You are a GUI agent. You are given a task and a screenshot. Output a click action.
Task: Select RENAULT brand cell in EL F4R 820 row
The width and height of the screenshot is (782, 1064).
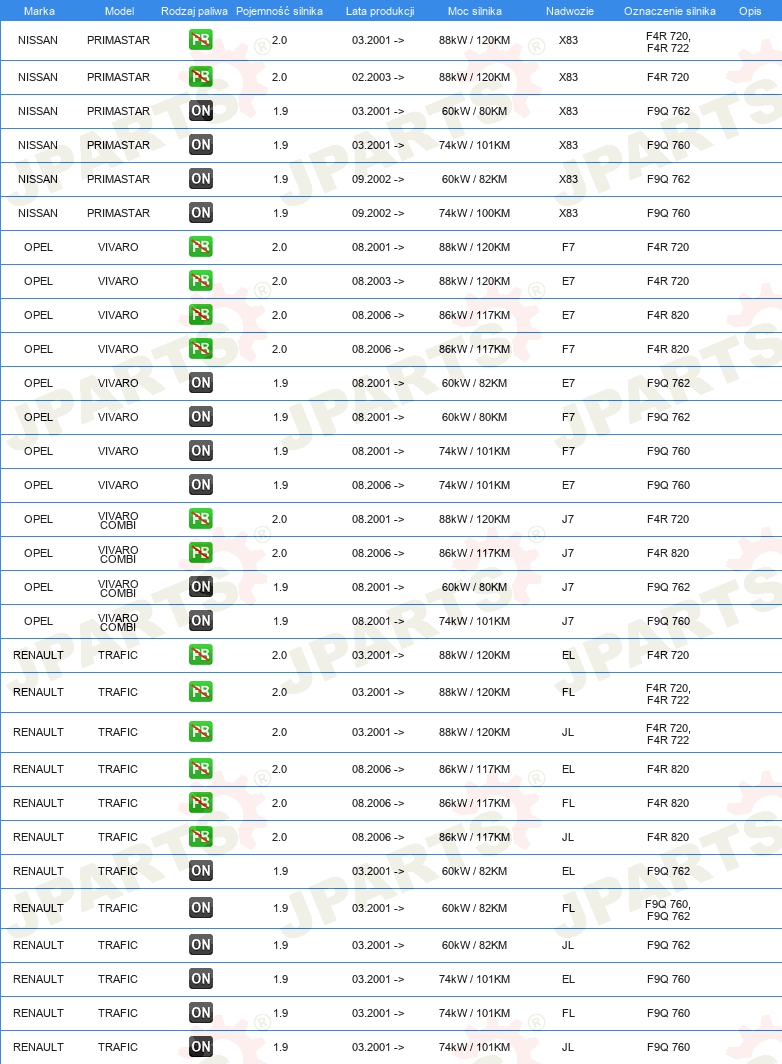tap(38, 769)
